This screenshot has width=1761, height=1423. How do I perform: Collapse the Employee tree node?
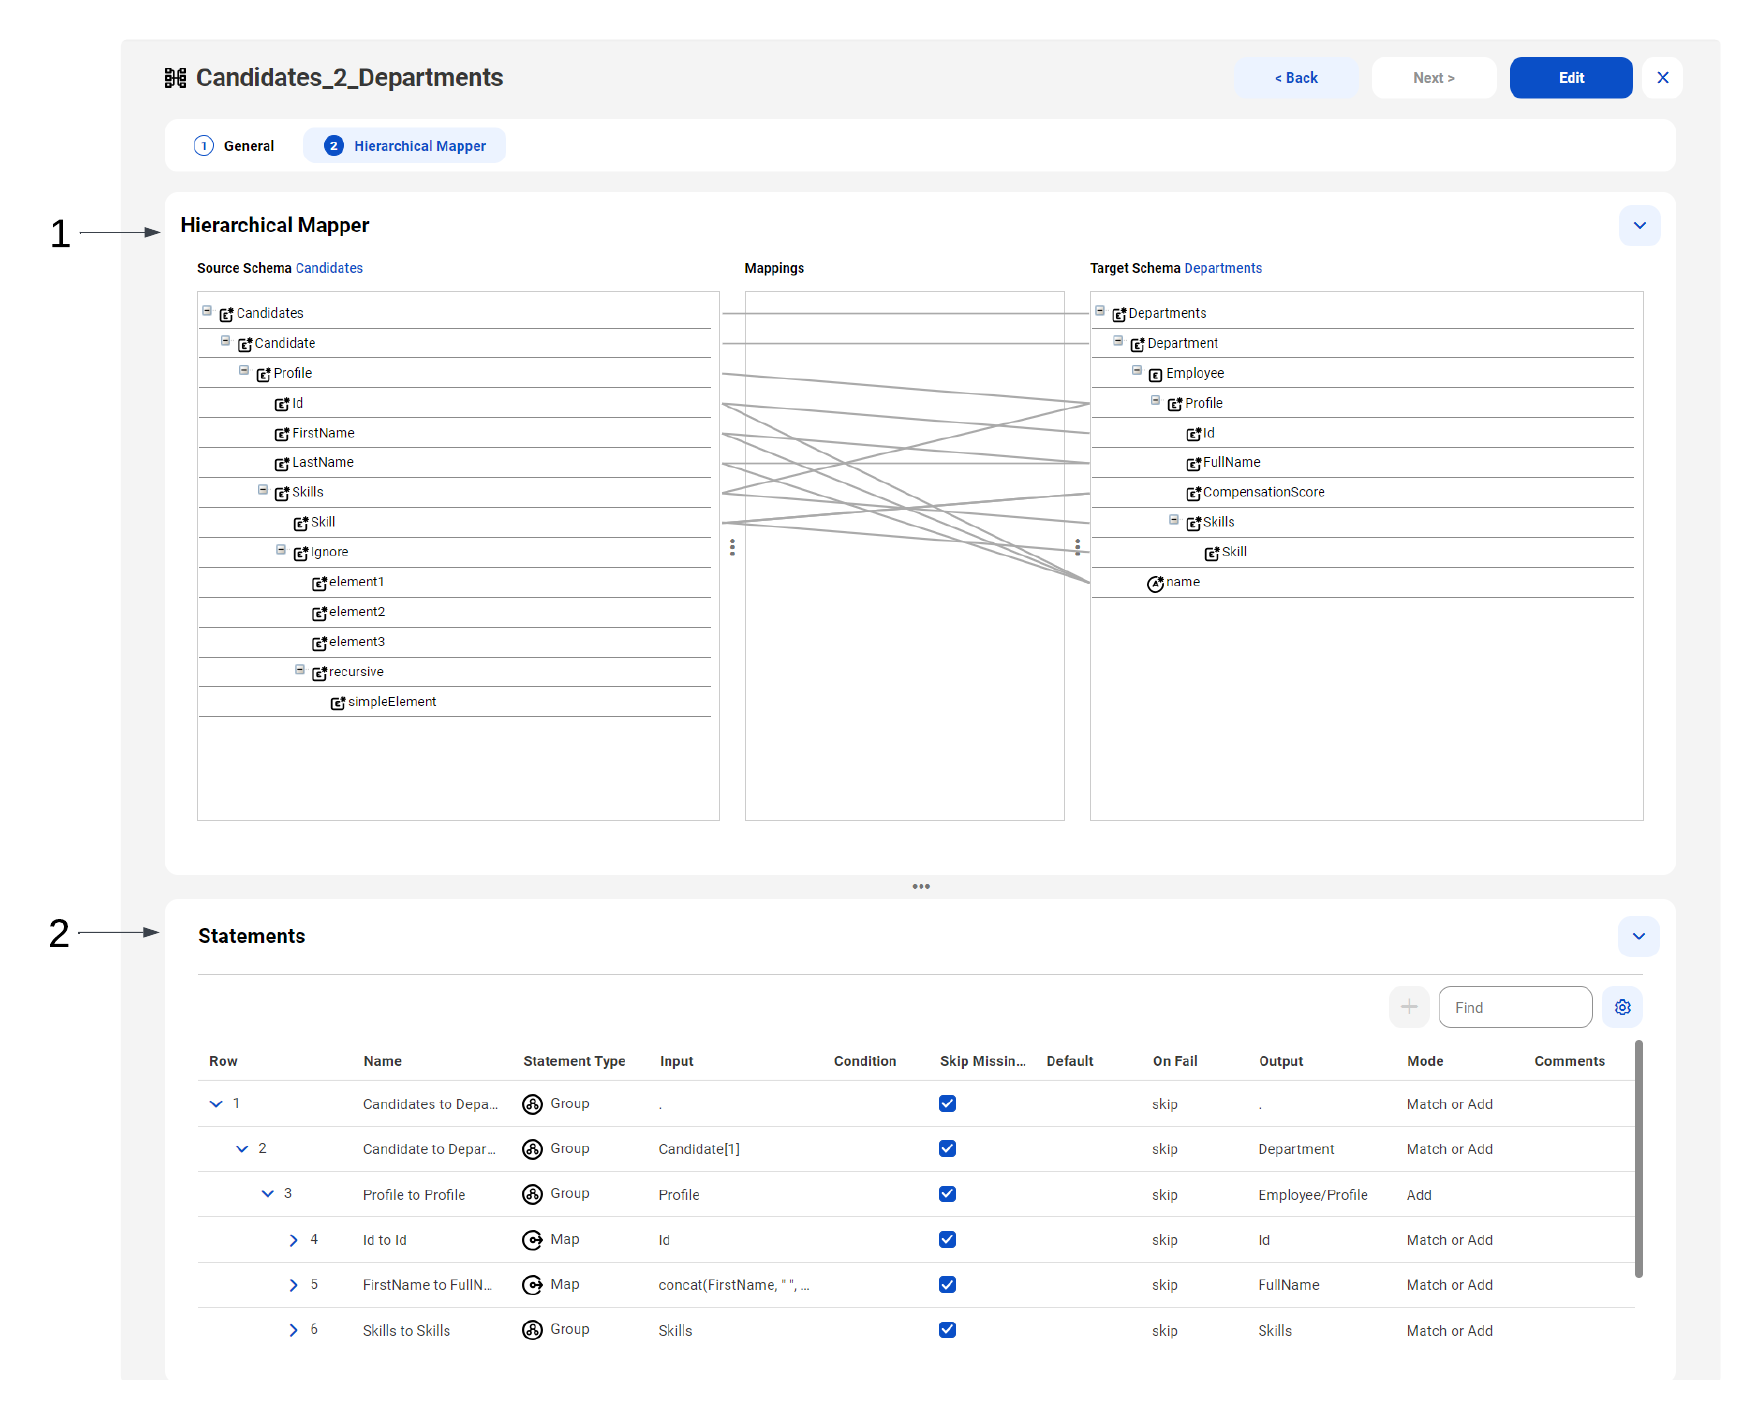[x=1137, y=370]
